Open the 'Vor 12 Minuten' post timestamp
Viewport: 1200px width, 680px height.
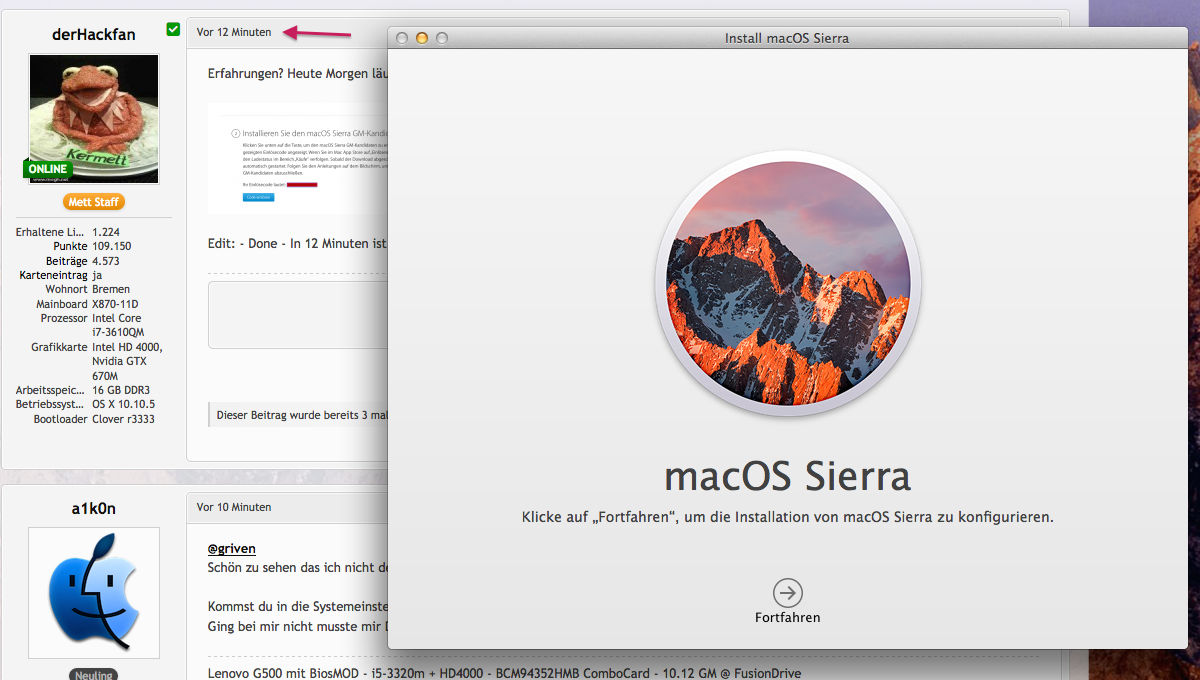[234, 32]
